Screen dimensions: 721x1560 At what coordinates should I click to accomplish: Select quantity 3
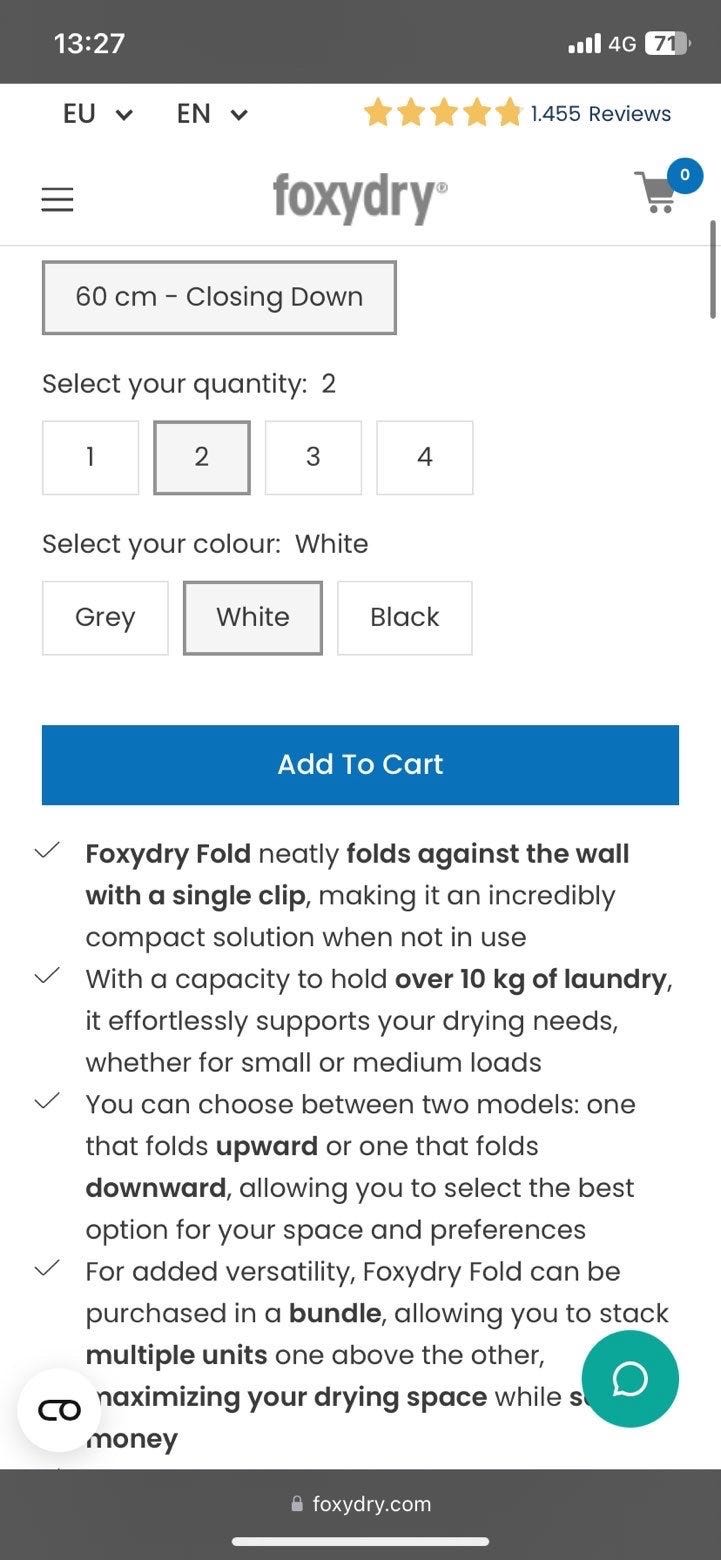coord(313,457)
